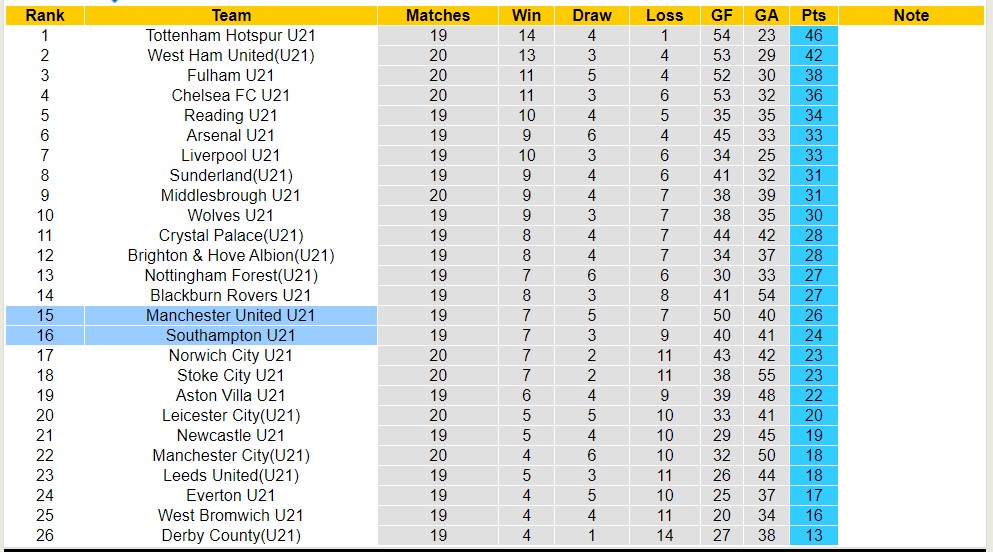
Task: Select highlighted Manchester United U21 row
Action: 231,315
